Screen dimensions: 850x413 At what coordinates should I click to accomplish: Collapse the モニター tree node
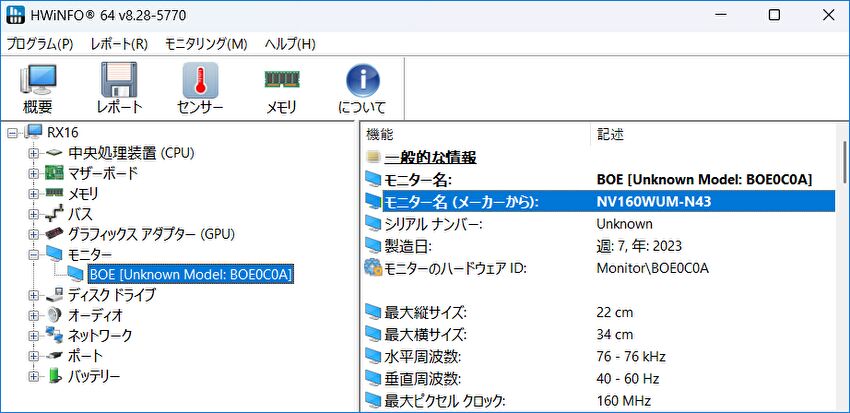[x=34, y=255]
